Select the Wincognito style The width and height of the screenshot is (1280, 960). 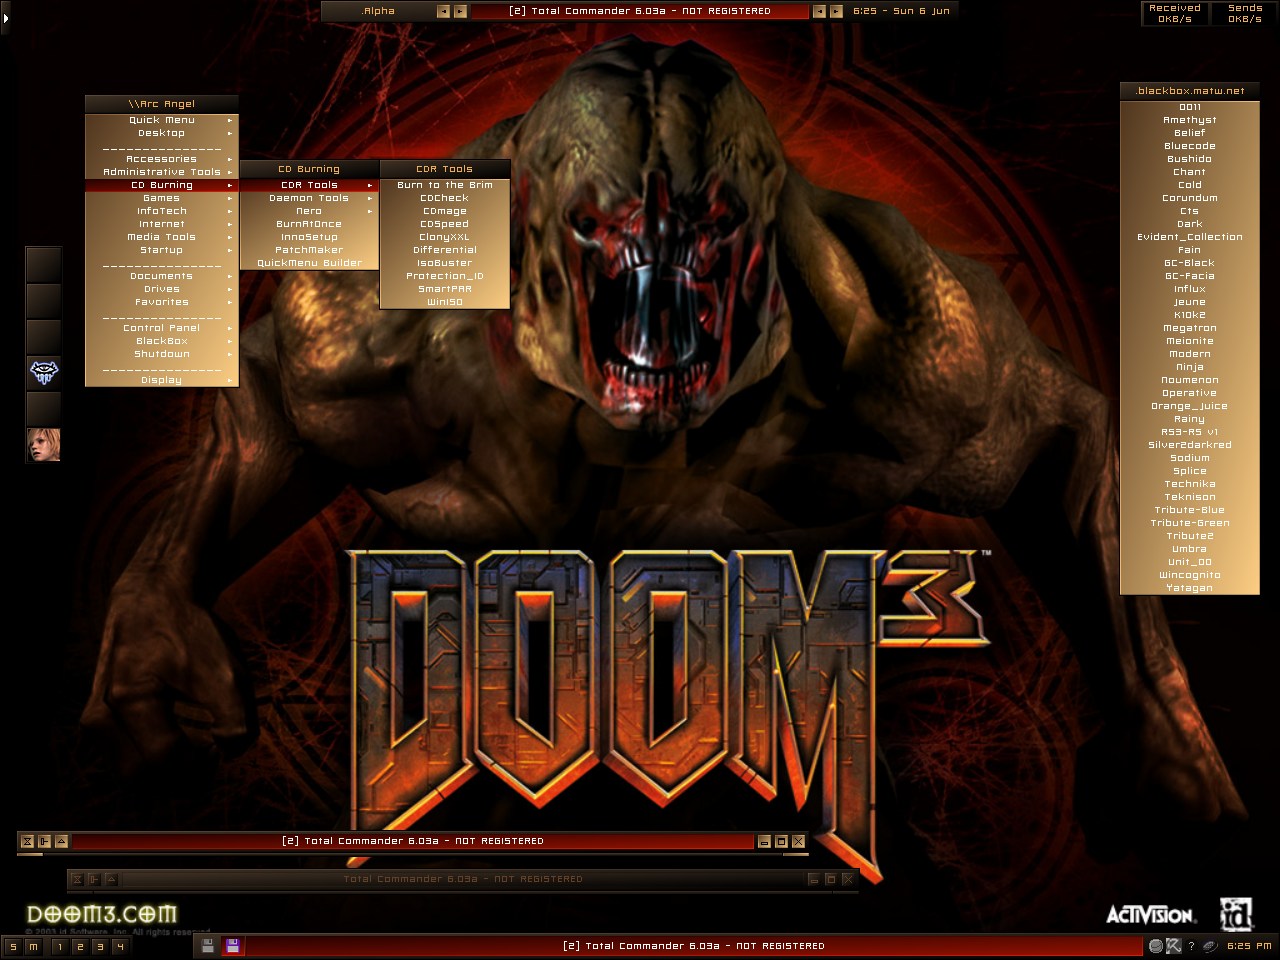1190,575
